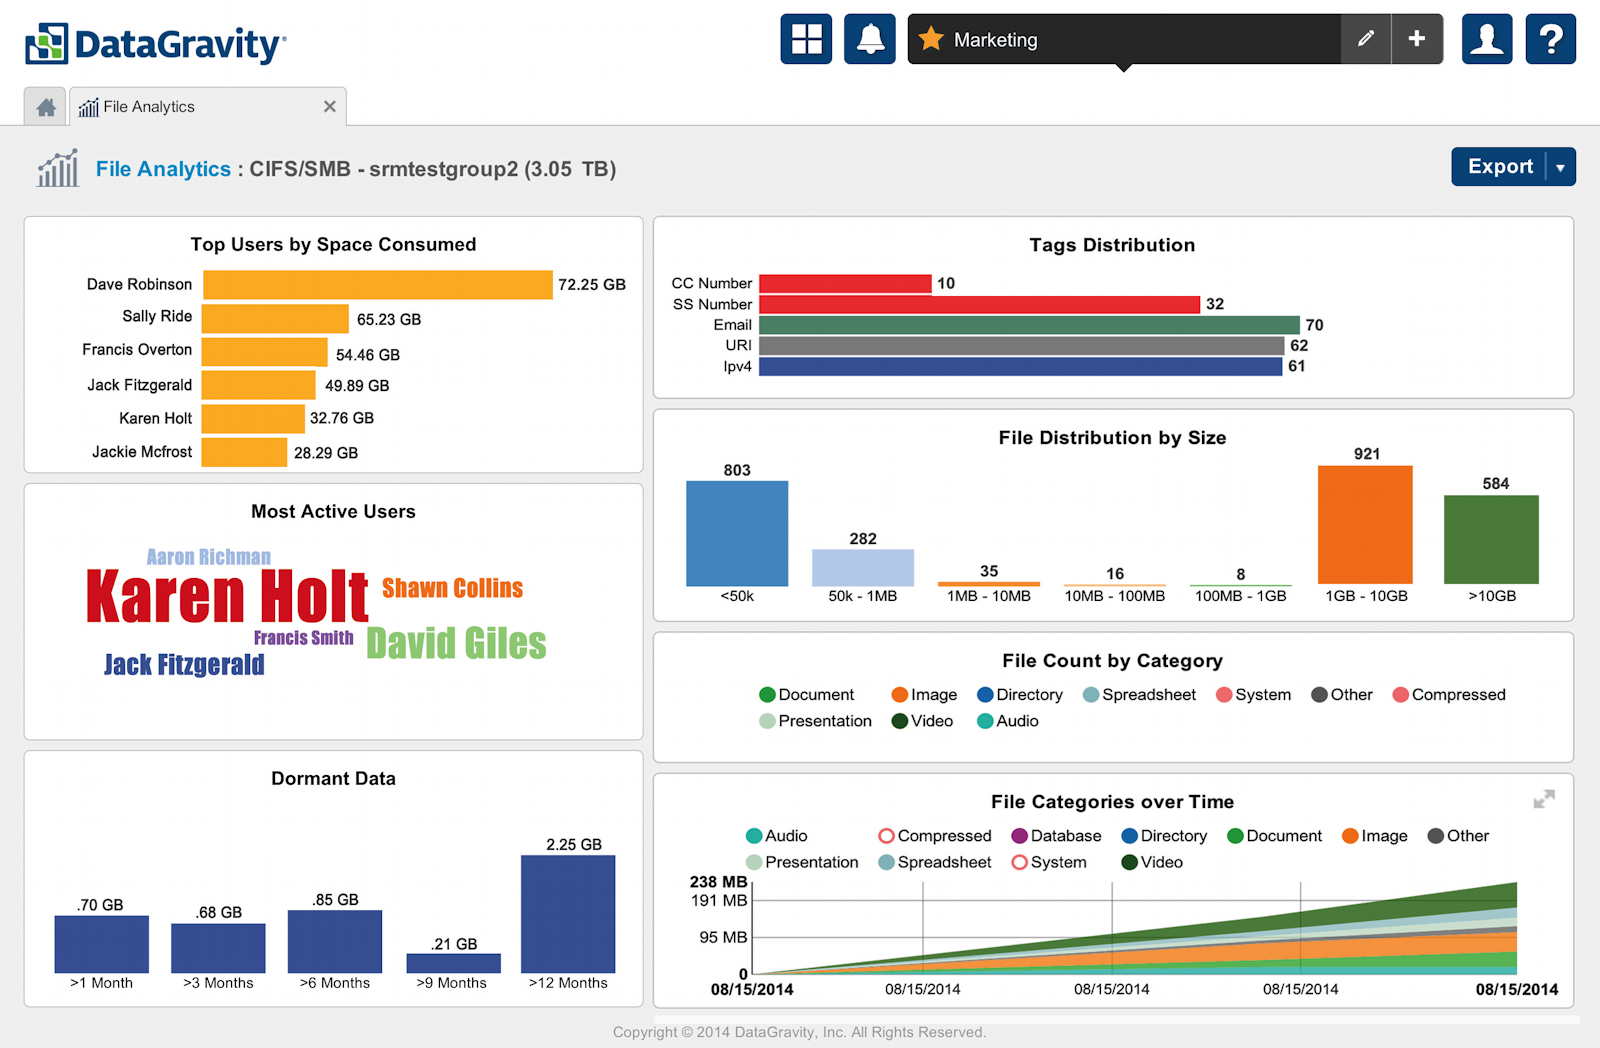Open the Export dropdown arrow
This screenshot has height=1048, width=1600.
click(1560, 167)
